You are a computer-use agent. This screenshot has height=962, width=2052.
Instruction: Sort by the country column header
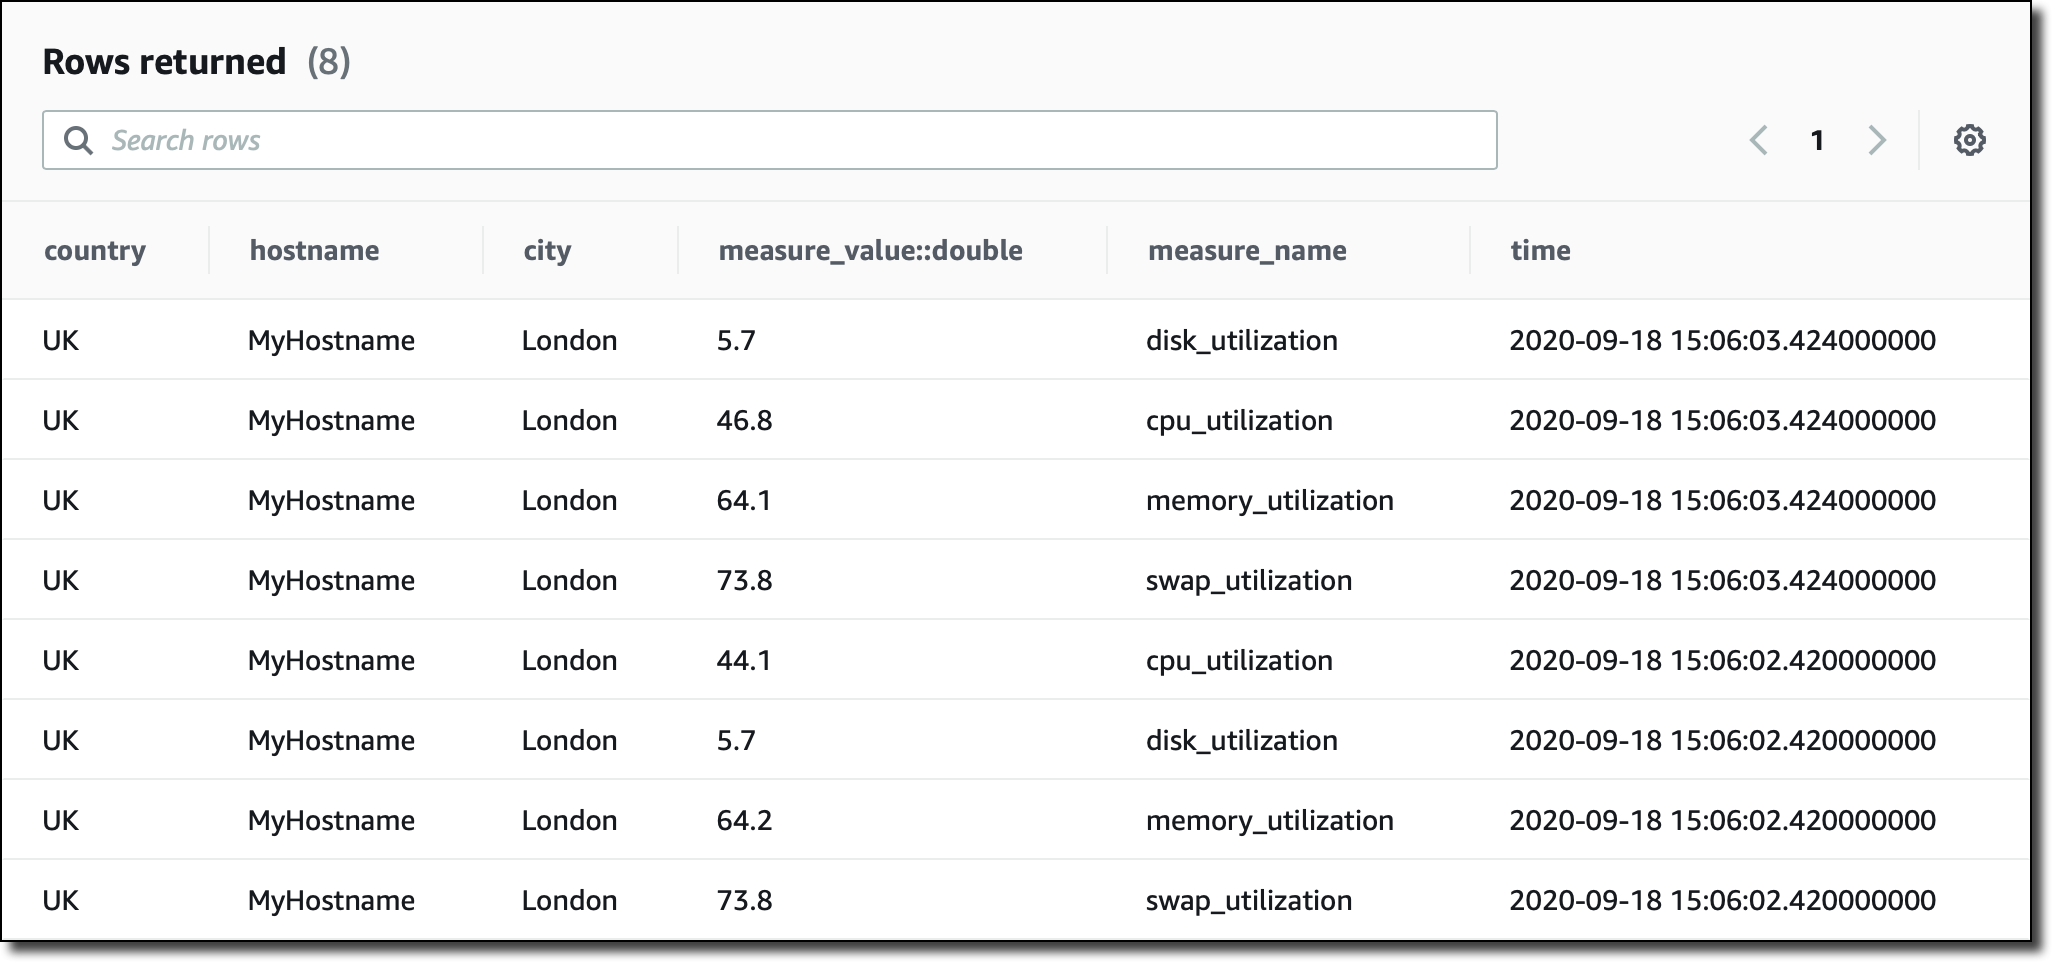pyautogui.click(x=95, y=250)
